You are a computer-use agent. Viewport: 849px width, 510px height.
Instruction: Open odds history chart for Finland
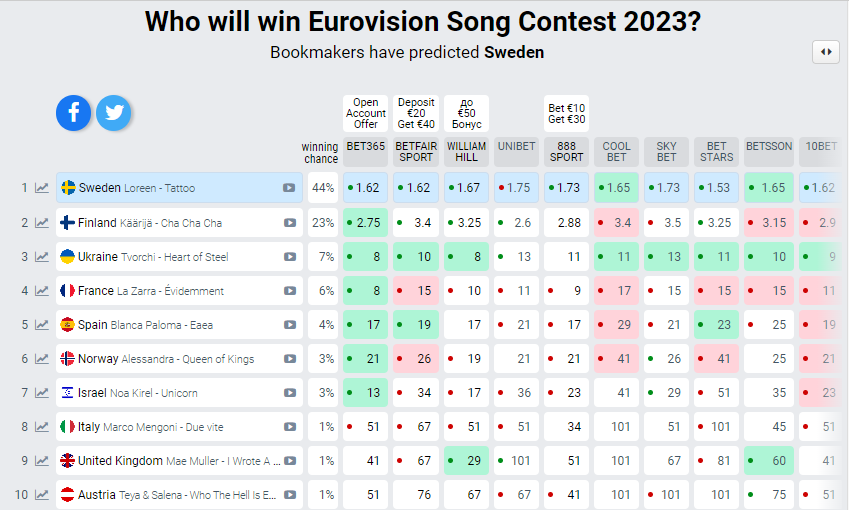point(42,223)
